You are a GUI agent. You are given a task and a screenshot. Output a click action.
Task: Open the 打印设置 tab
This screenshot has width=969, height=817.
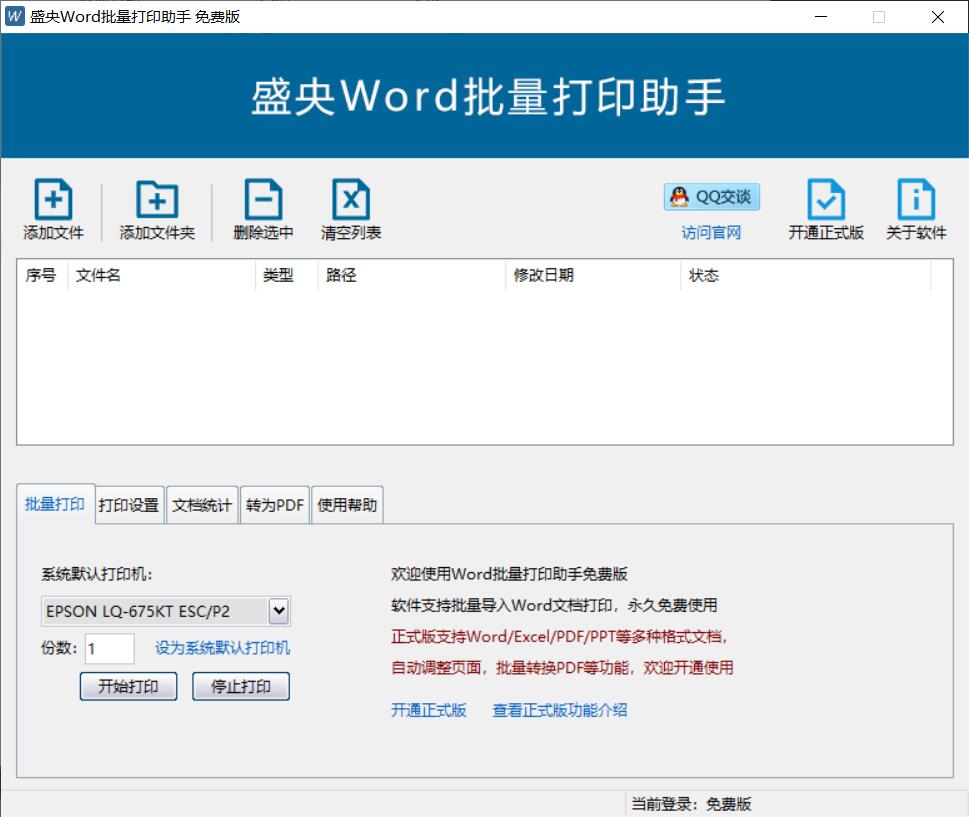[x=129, y=506]
